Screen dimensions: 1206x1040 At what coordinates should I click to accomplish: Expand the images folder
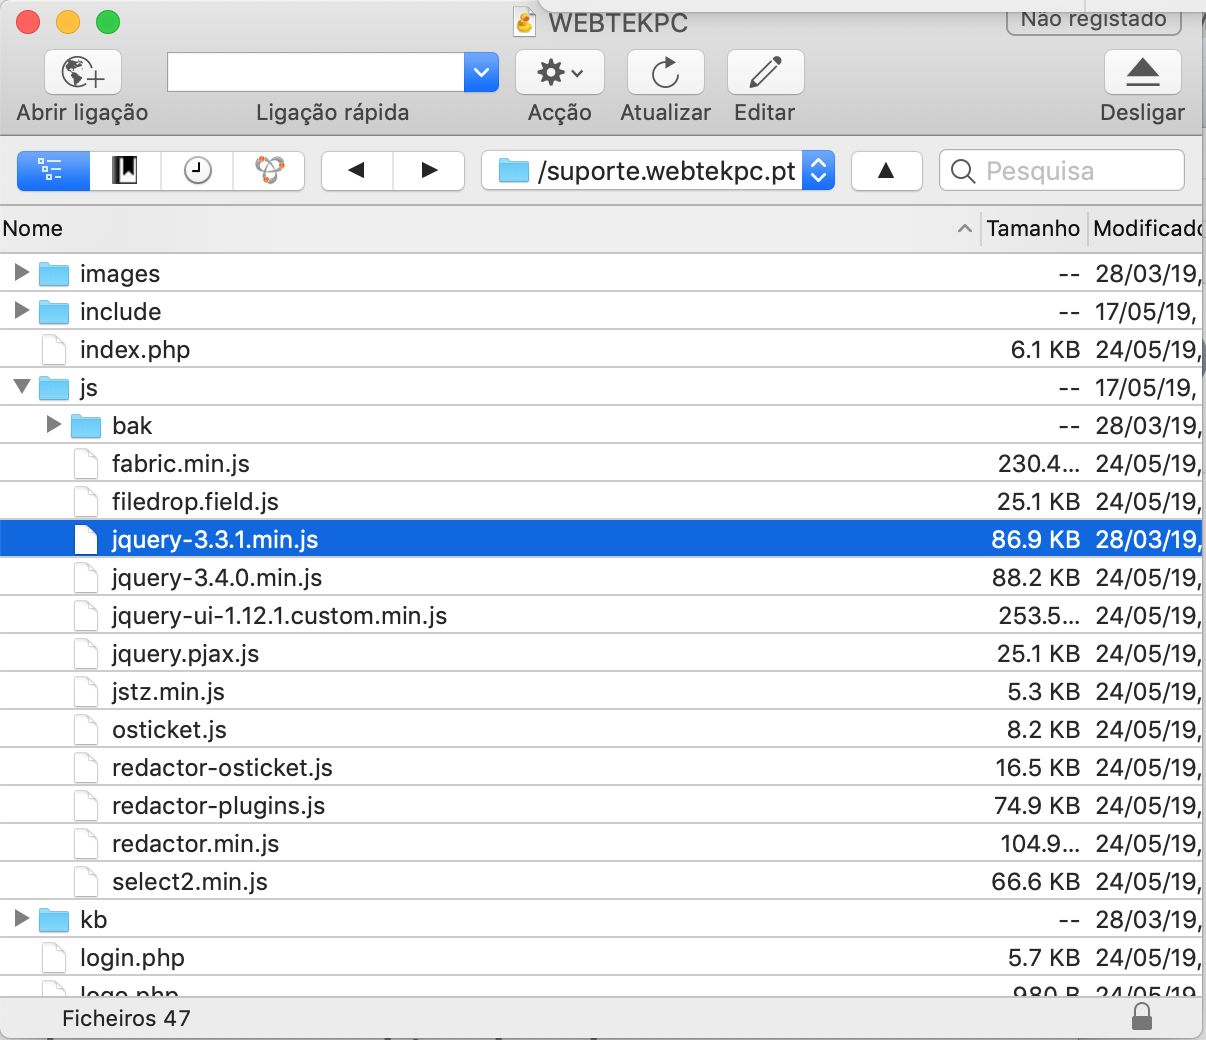tap(22, 273)
